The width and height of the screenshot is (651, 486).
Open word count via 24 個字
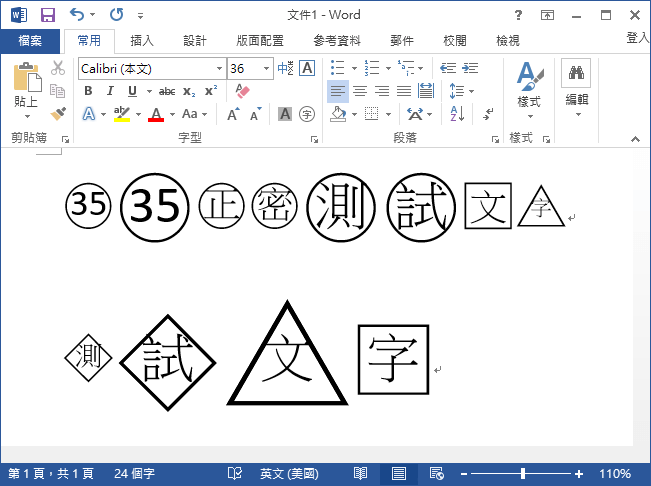(x=135, y=474)
